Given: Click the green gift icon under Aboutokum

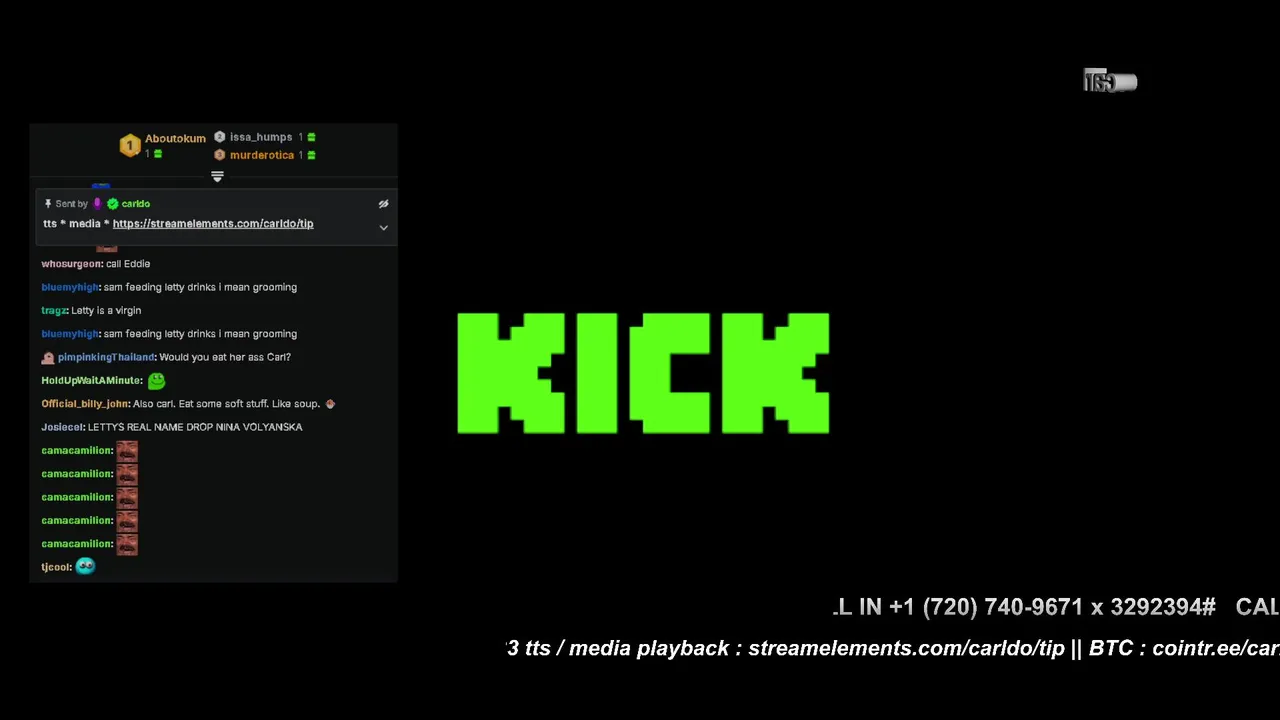Looking at the screenshot, I should pos(157,154).
